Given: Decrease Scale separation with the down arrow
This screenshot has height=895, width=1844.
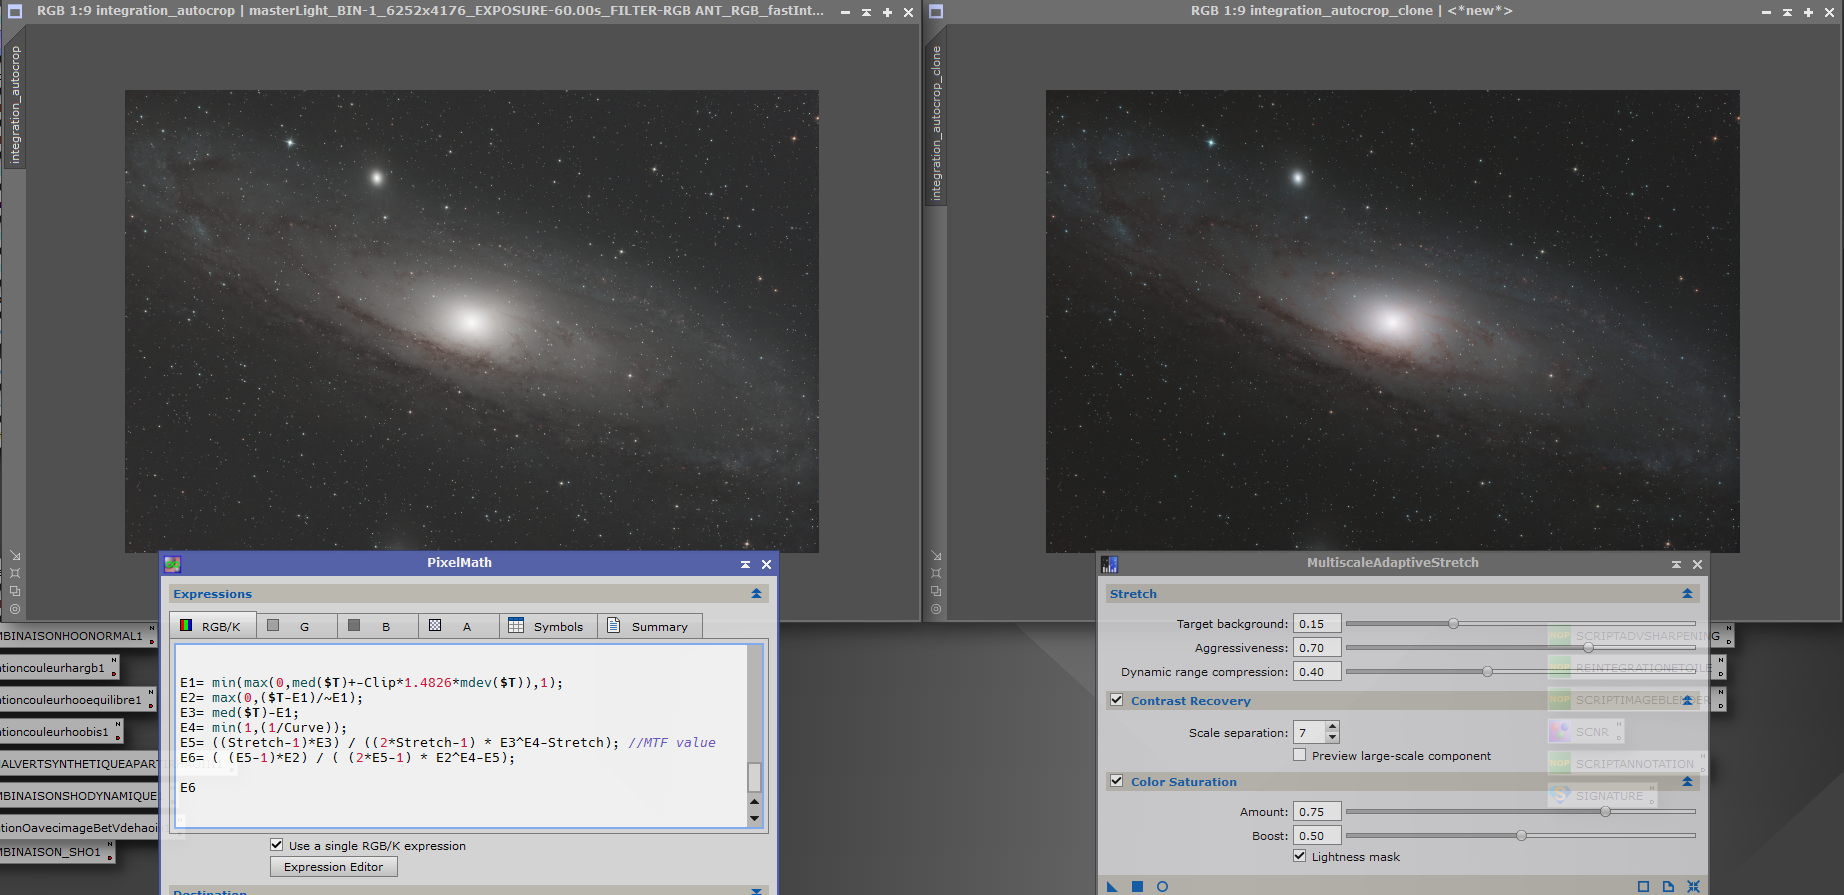Looking at the screenshot, I should [x=1332, y=738].
